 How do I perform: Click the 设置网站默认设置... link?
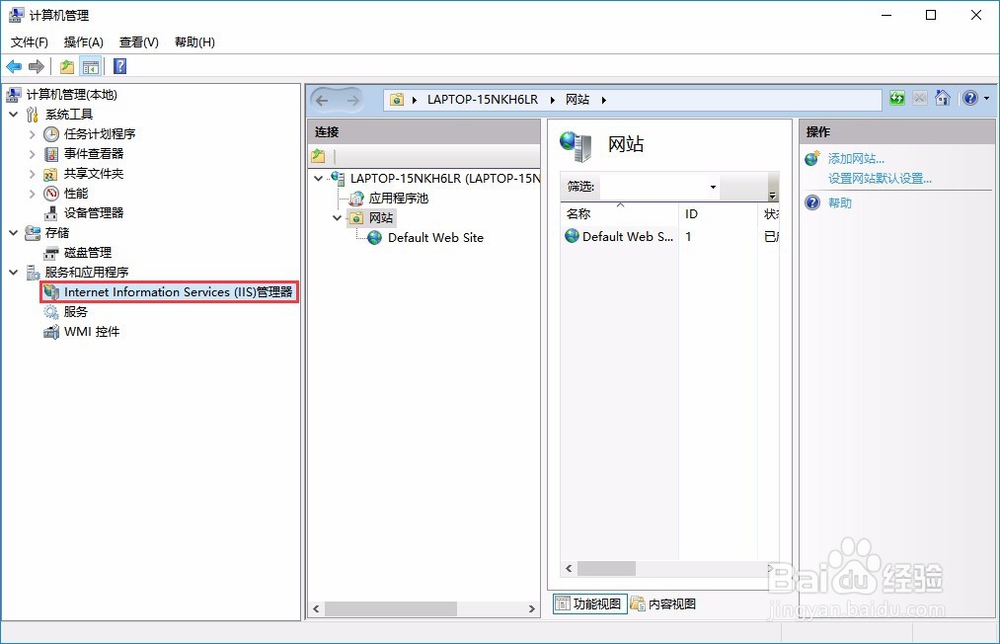coord(879,179)
